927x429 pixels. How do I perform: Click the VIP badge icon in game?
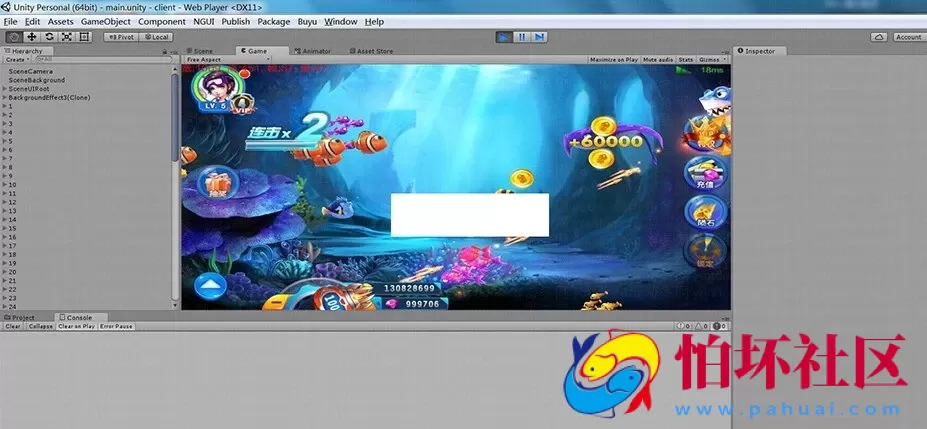pos(242,105)
